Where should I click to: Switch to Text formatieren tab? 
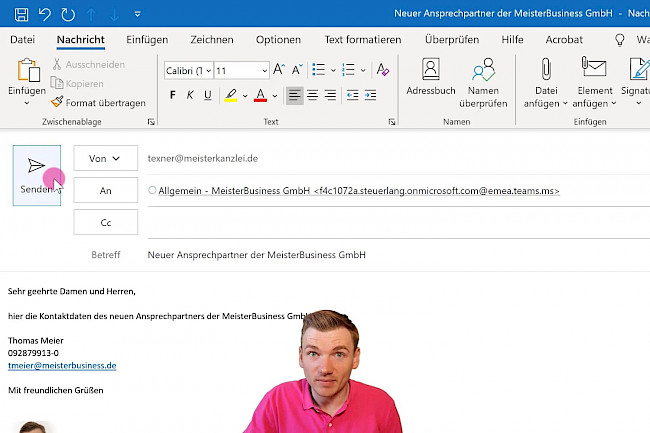[x=363, y=40]
